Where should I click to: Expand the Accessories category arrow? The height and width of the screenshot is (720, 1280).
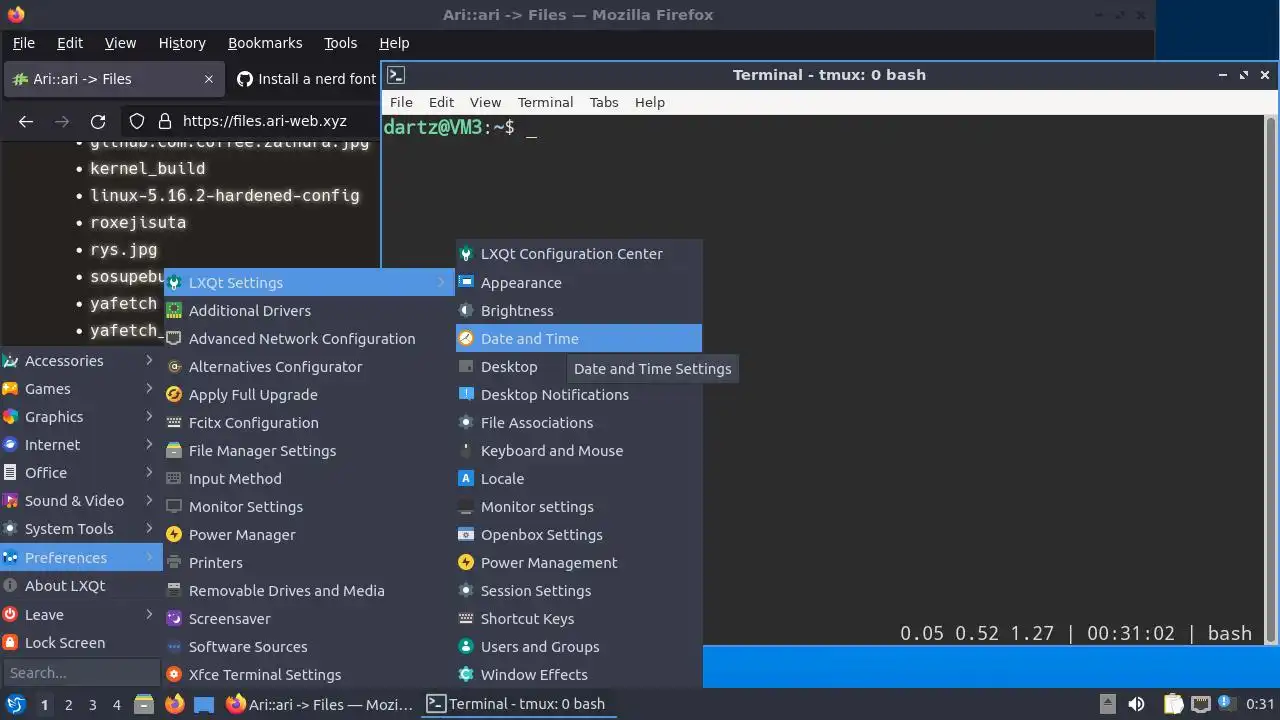click(149, 360)
